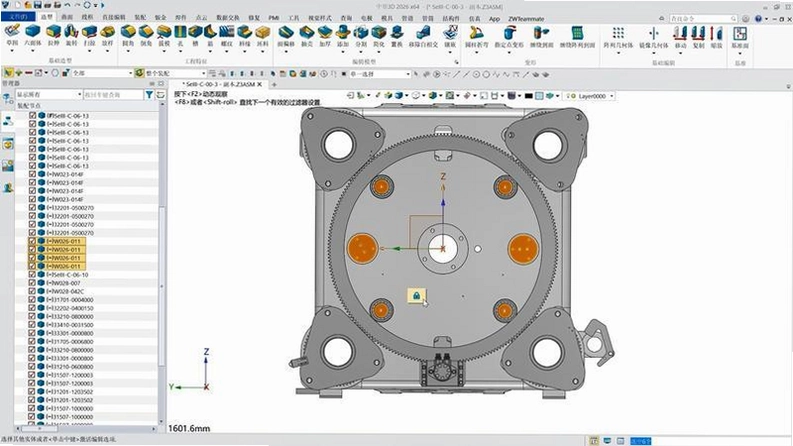This screenshot has height=446, width=793.
Task: Select the 孔 hole tool
Action: [x=180, y=35]
